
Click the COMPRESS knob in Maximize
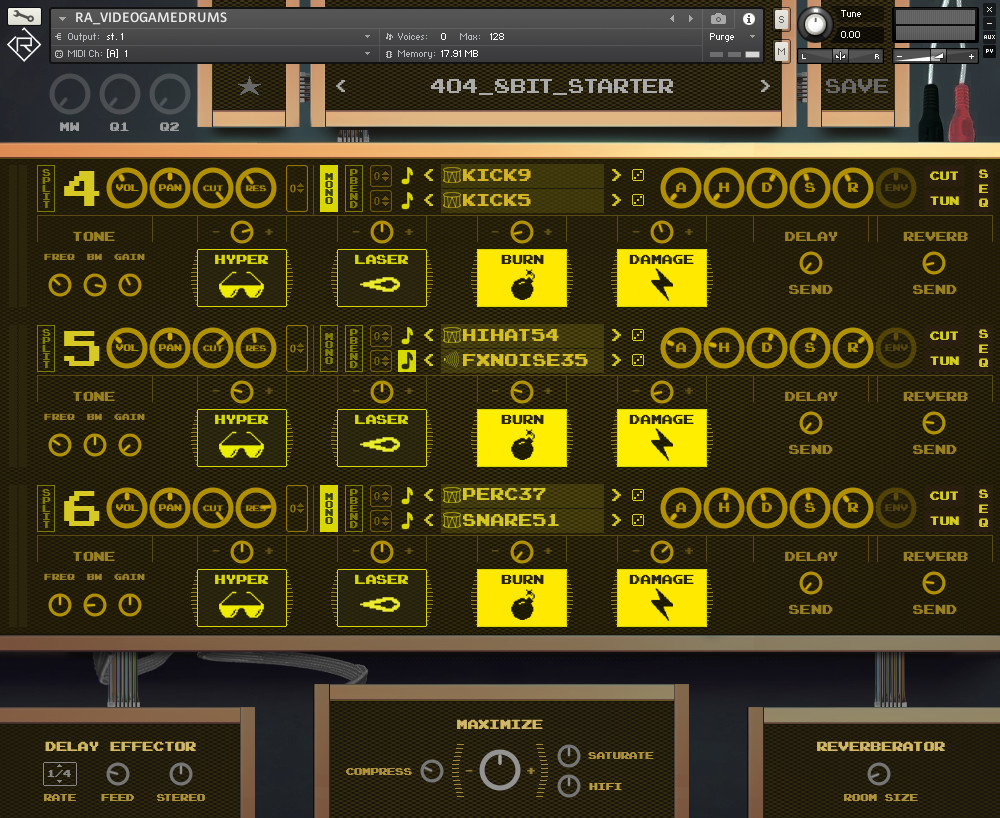tap(432, 771)
